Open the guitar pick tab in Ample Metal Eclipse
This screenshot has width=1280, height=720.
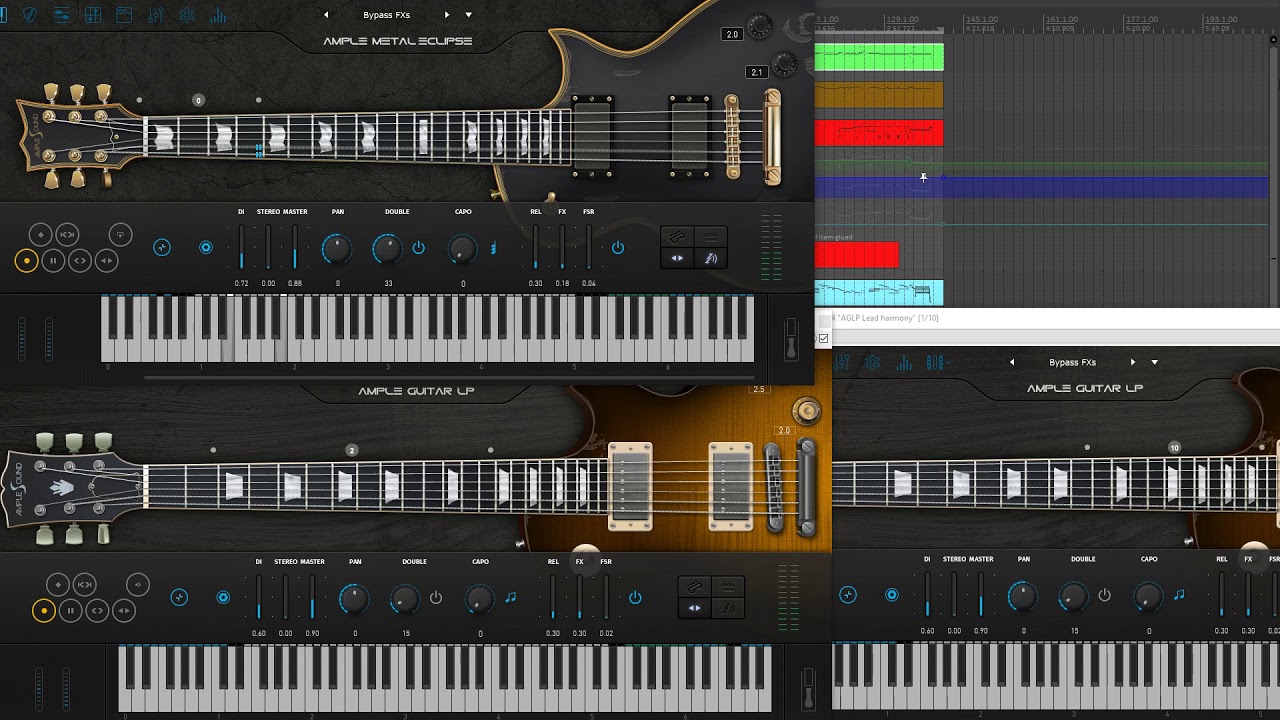click(30, 15)
